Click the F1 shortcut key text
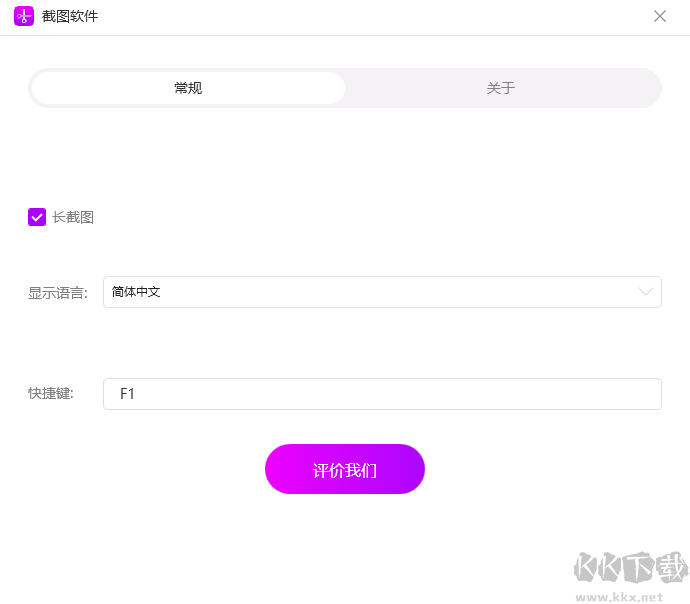This screenshot has height=604, width=690. [x=127, y=394]
